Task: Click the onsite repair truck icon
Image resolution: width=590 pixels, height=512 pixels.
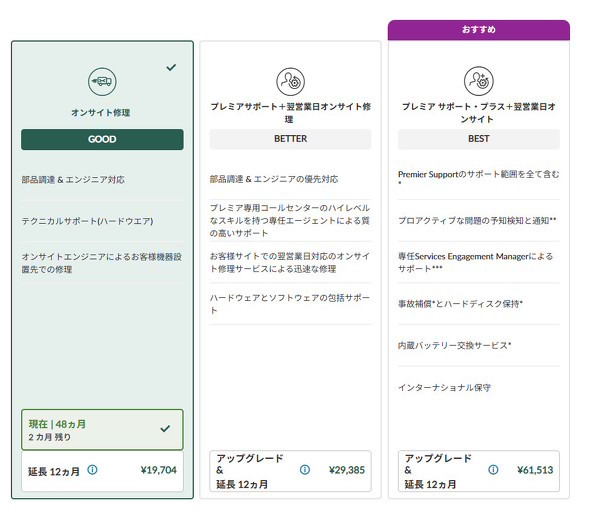Action: [x=102, y=82]
